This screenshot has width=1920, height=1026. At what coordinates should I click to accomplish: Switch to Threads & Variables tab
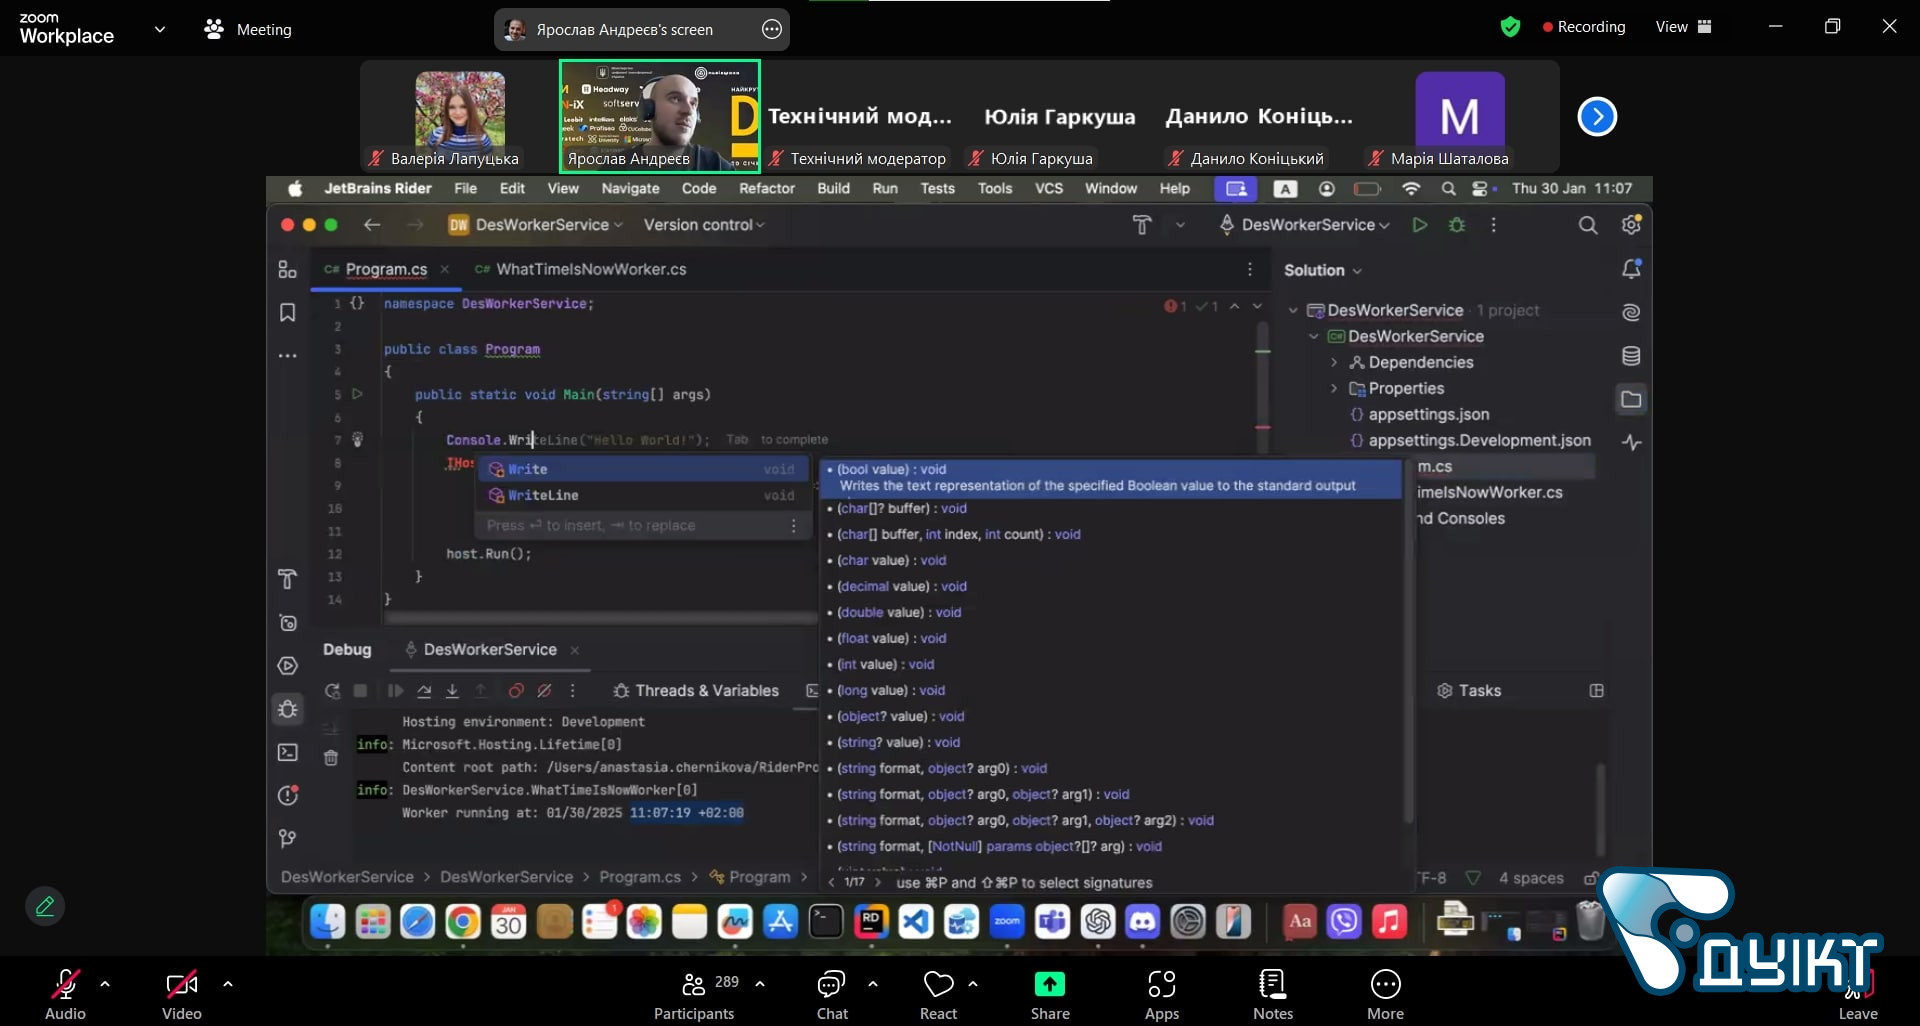(x=696, y=691)
